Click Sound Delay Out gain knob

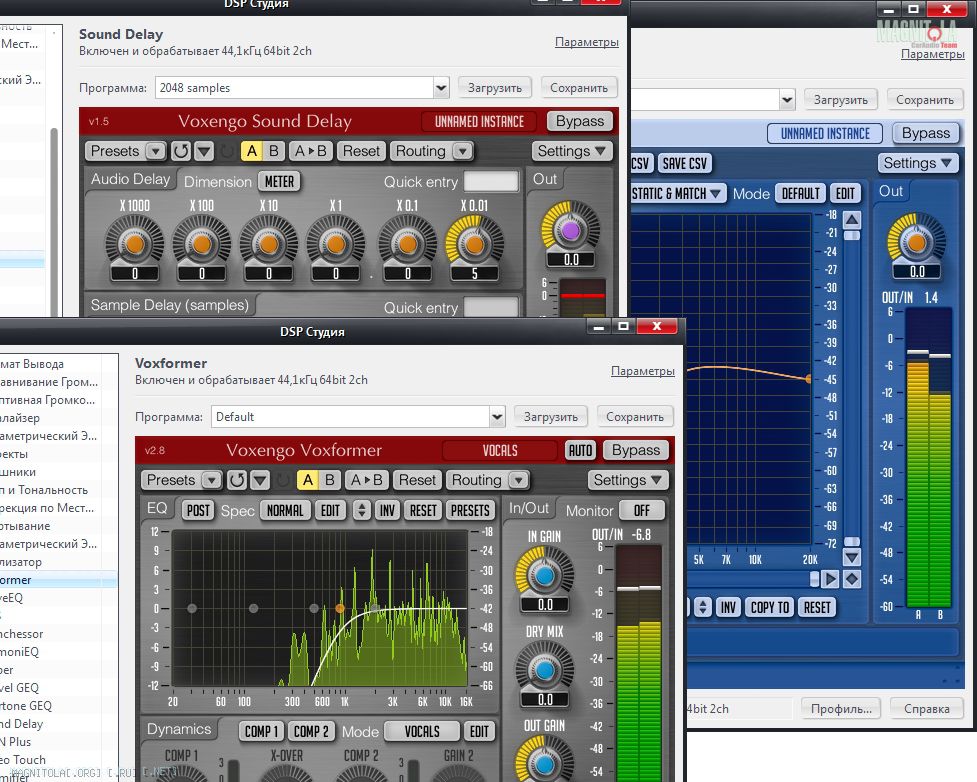tap(570, 231)
